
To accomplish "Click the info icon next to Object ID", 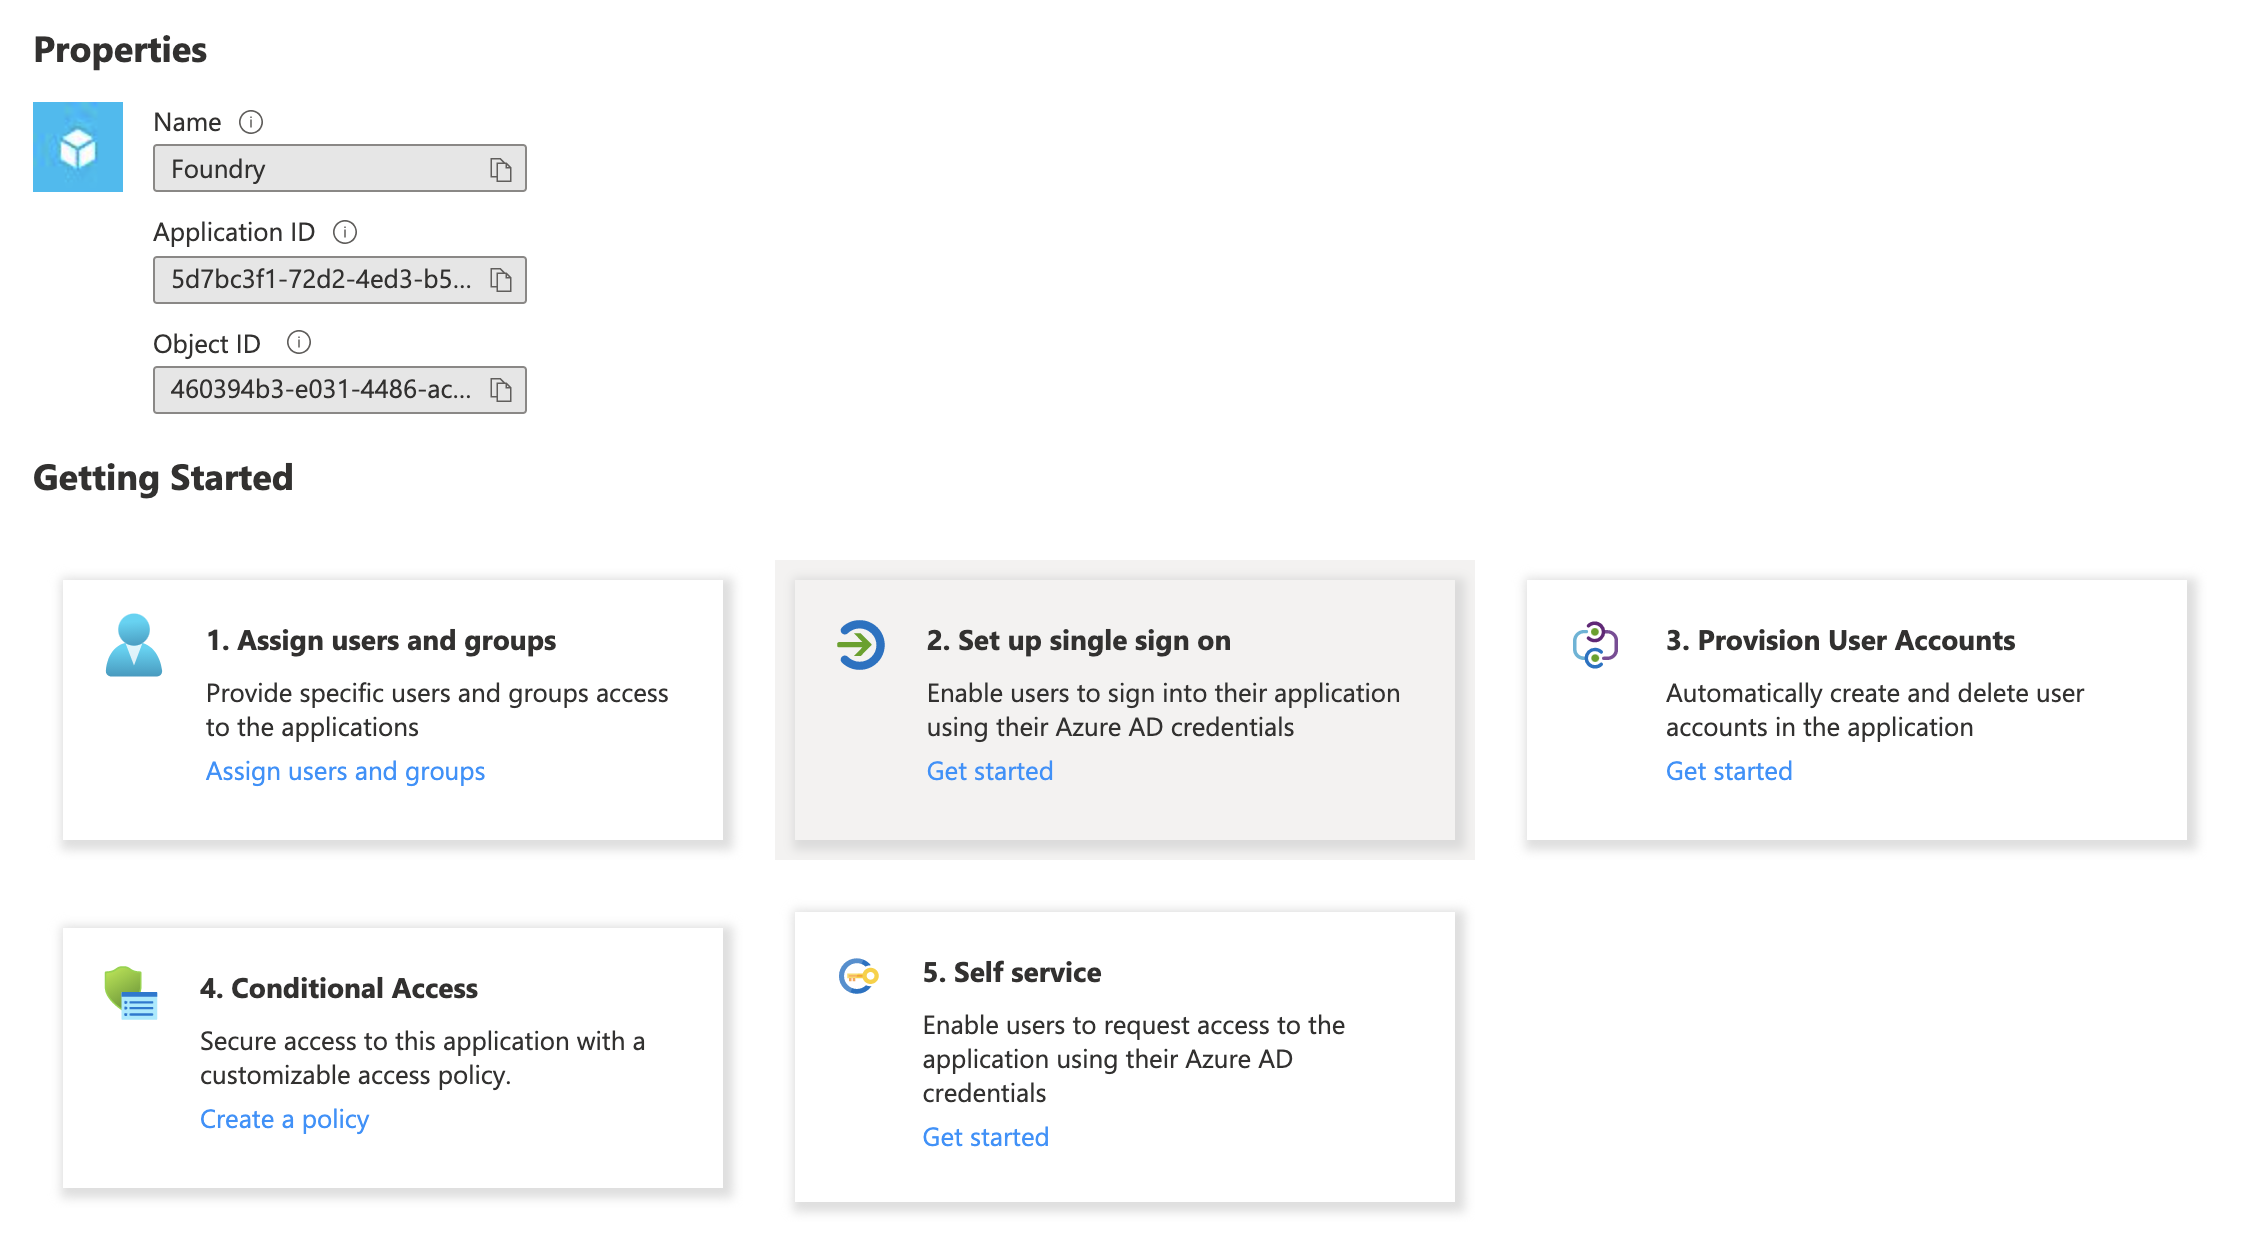I will pyautogui.click(x=299, y=342).
